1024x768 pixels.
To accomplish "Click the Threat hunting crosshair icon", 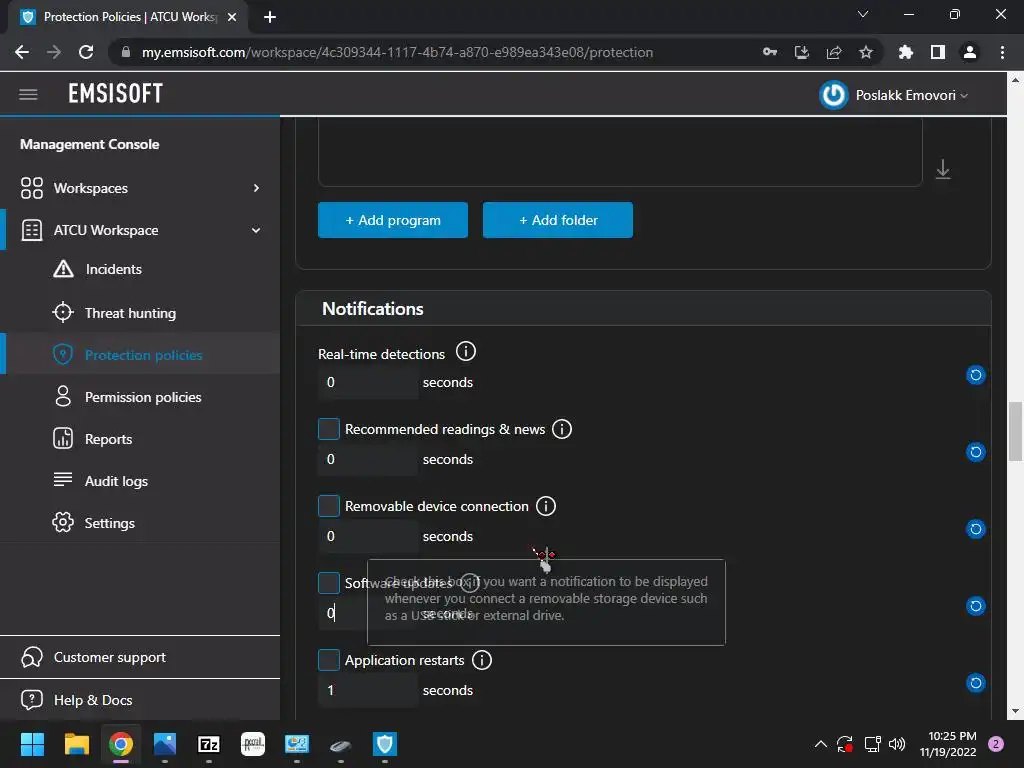I will point(63,313).
